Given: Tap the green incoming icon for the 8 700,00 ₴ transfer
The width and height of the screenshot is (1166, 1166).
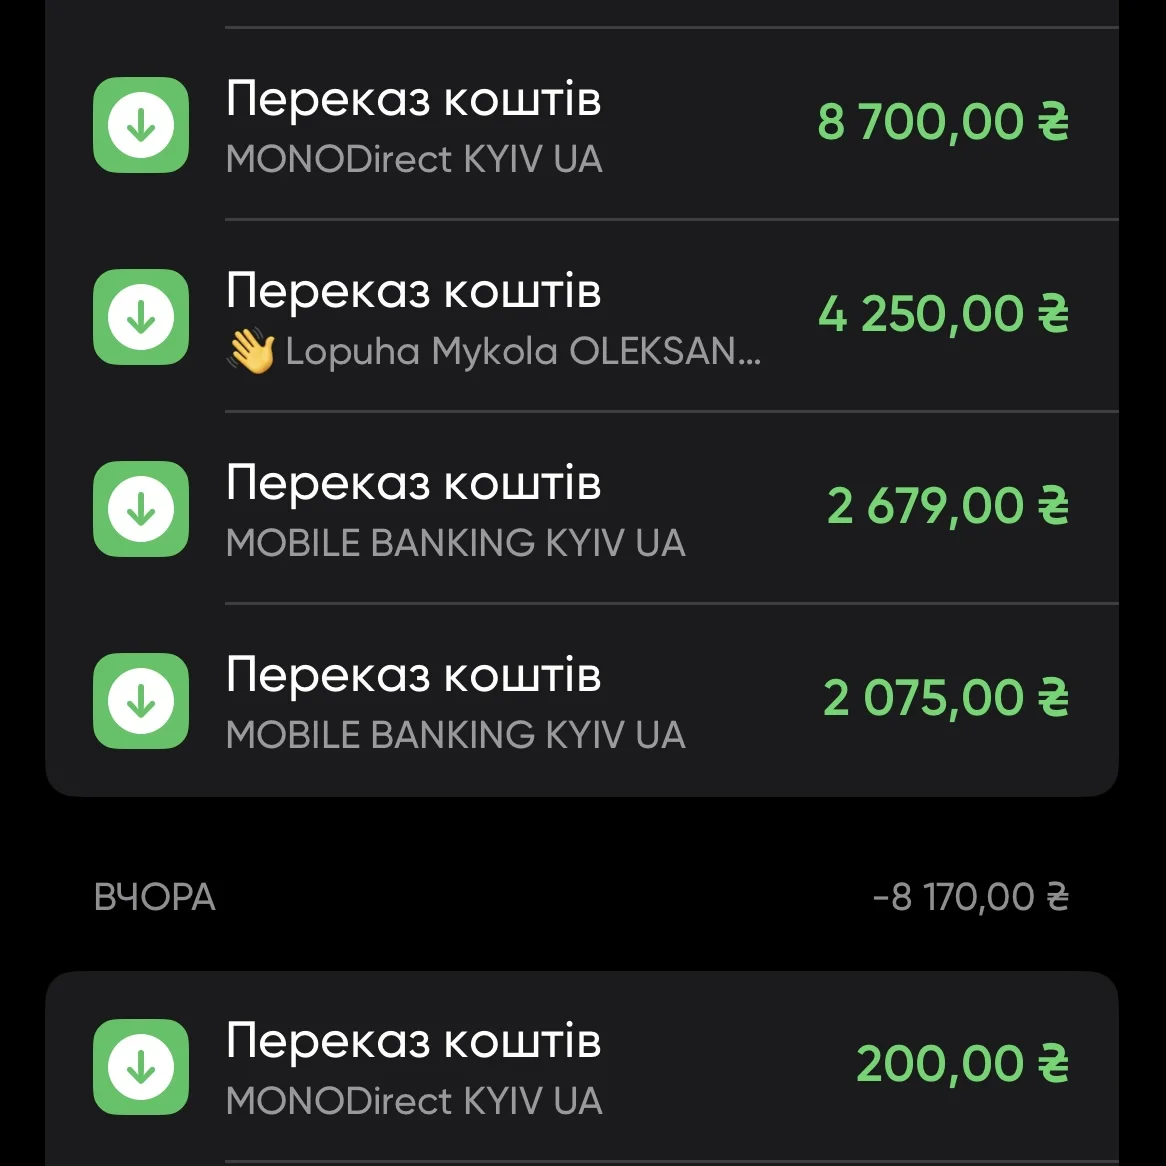Looking at the screenshot, I should 141,125.
